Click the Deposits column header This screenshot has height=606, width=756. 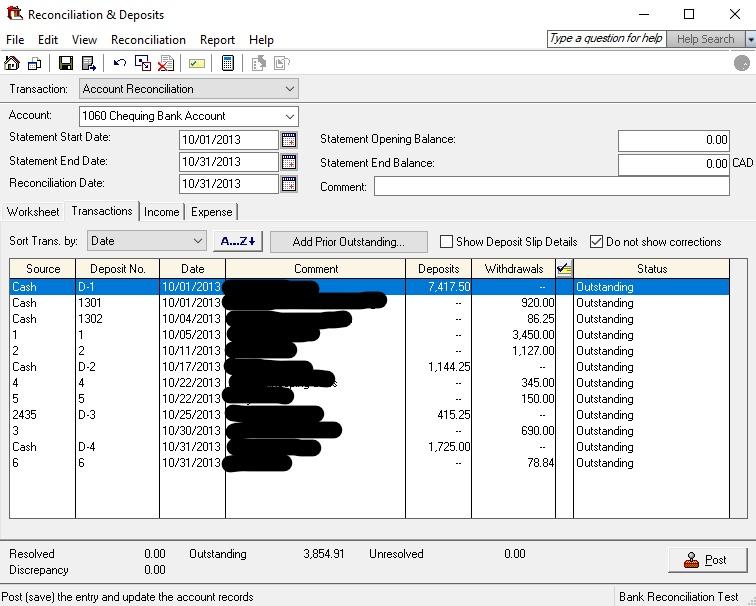(x=438, y=269)
